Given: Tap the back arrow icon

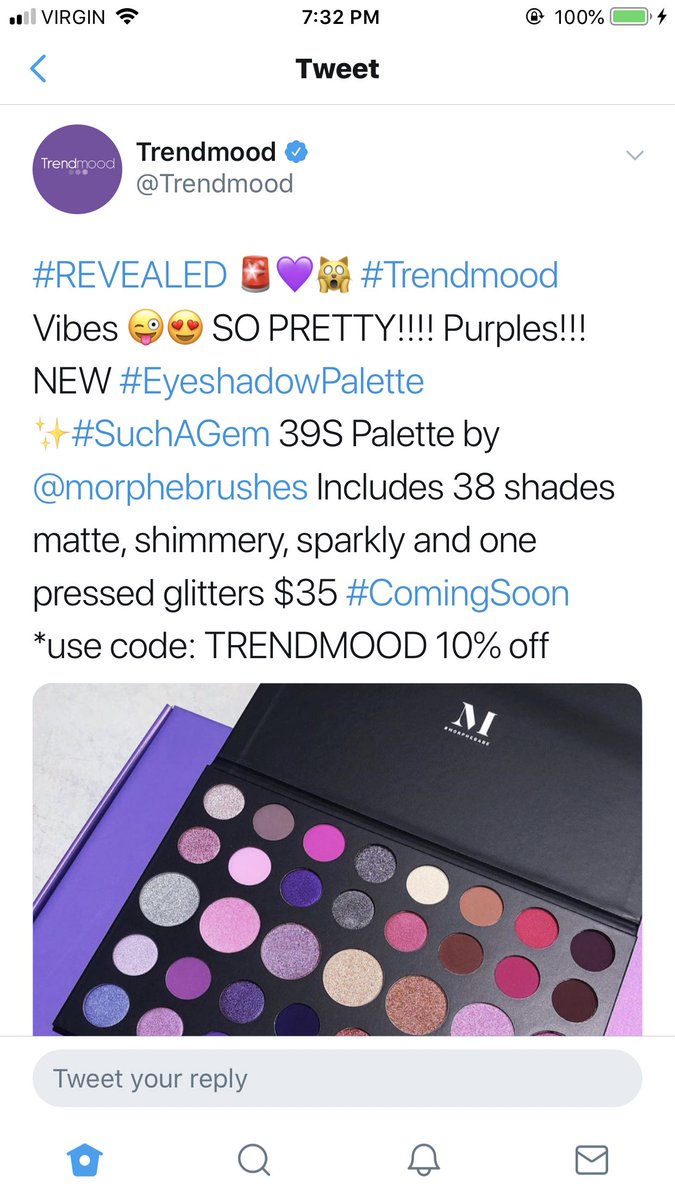Looking at the screenshot, I should (x=38, y=69).
